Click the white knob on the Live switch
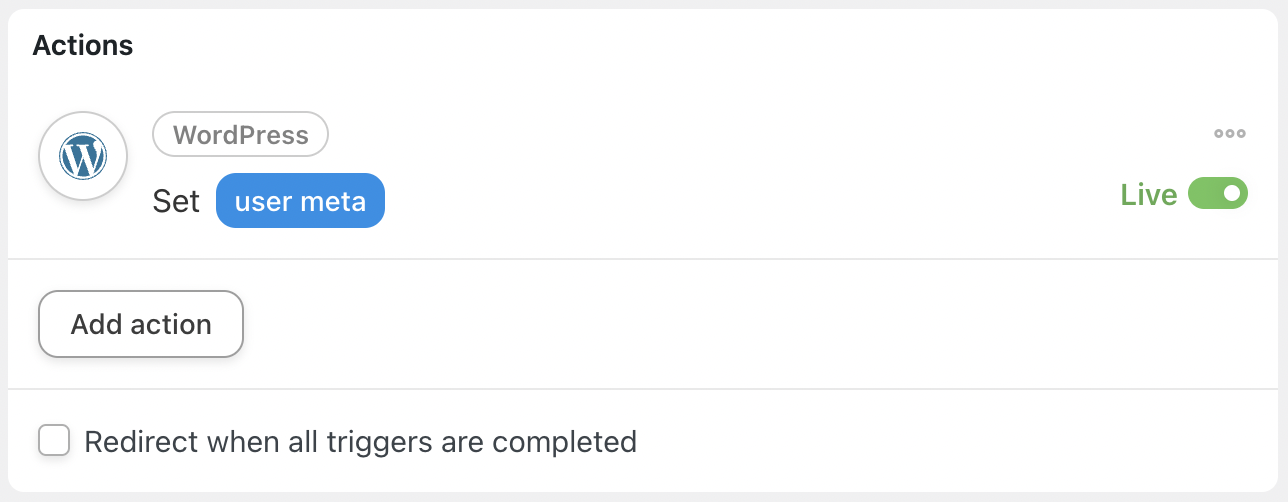The height and width of the screenshot is (502, 1288). click(1233, 193)
